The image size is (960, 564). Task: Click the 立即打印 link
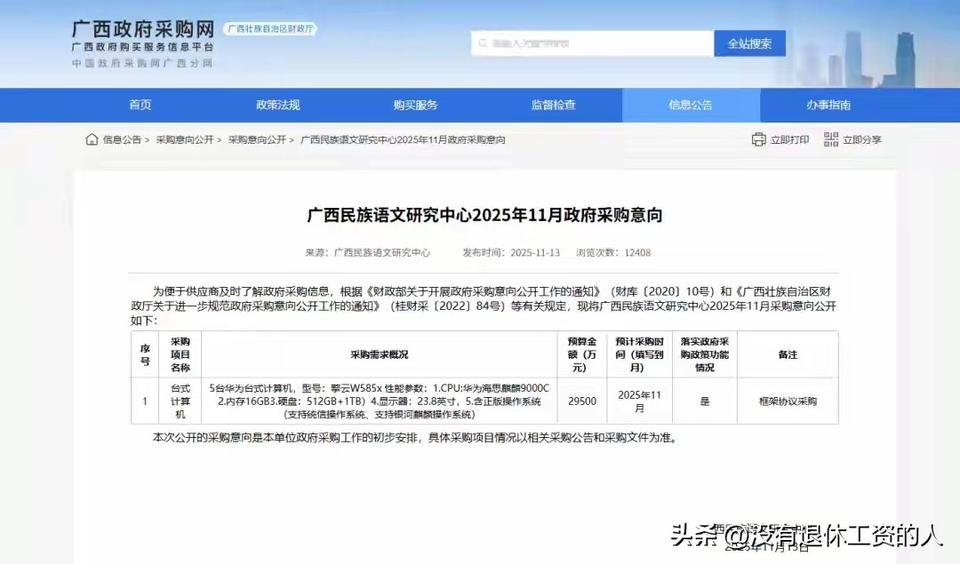click(x=790, y=140)
